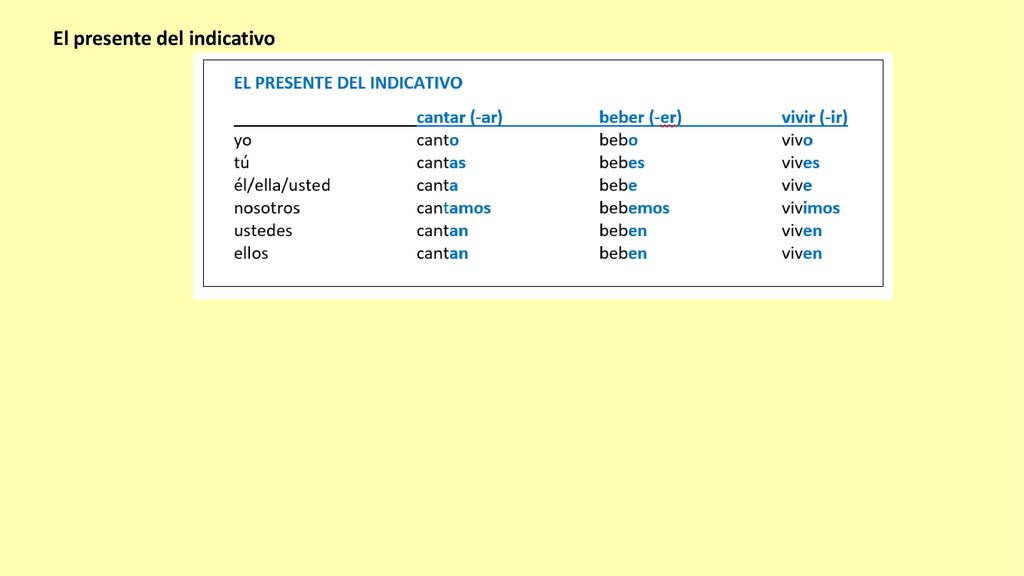Click 'cantan' in the ellos row
The width and height of the screenshot is (1024, 576).
tap(442, 253)
